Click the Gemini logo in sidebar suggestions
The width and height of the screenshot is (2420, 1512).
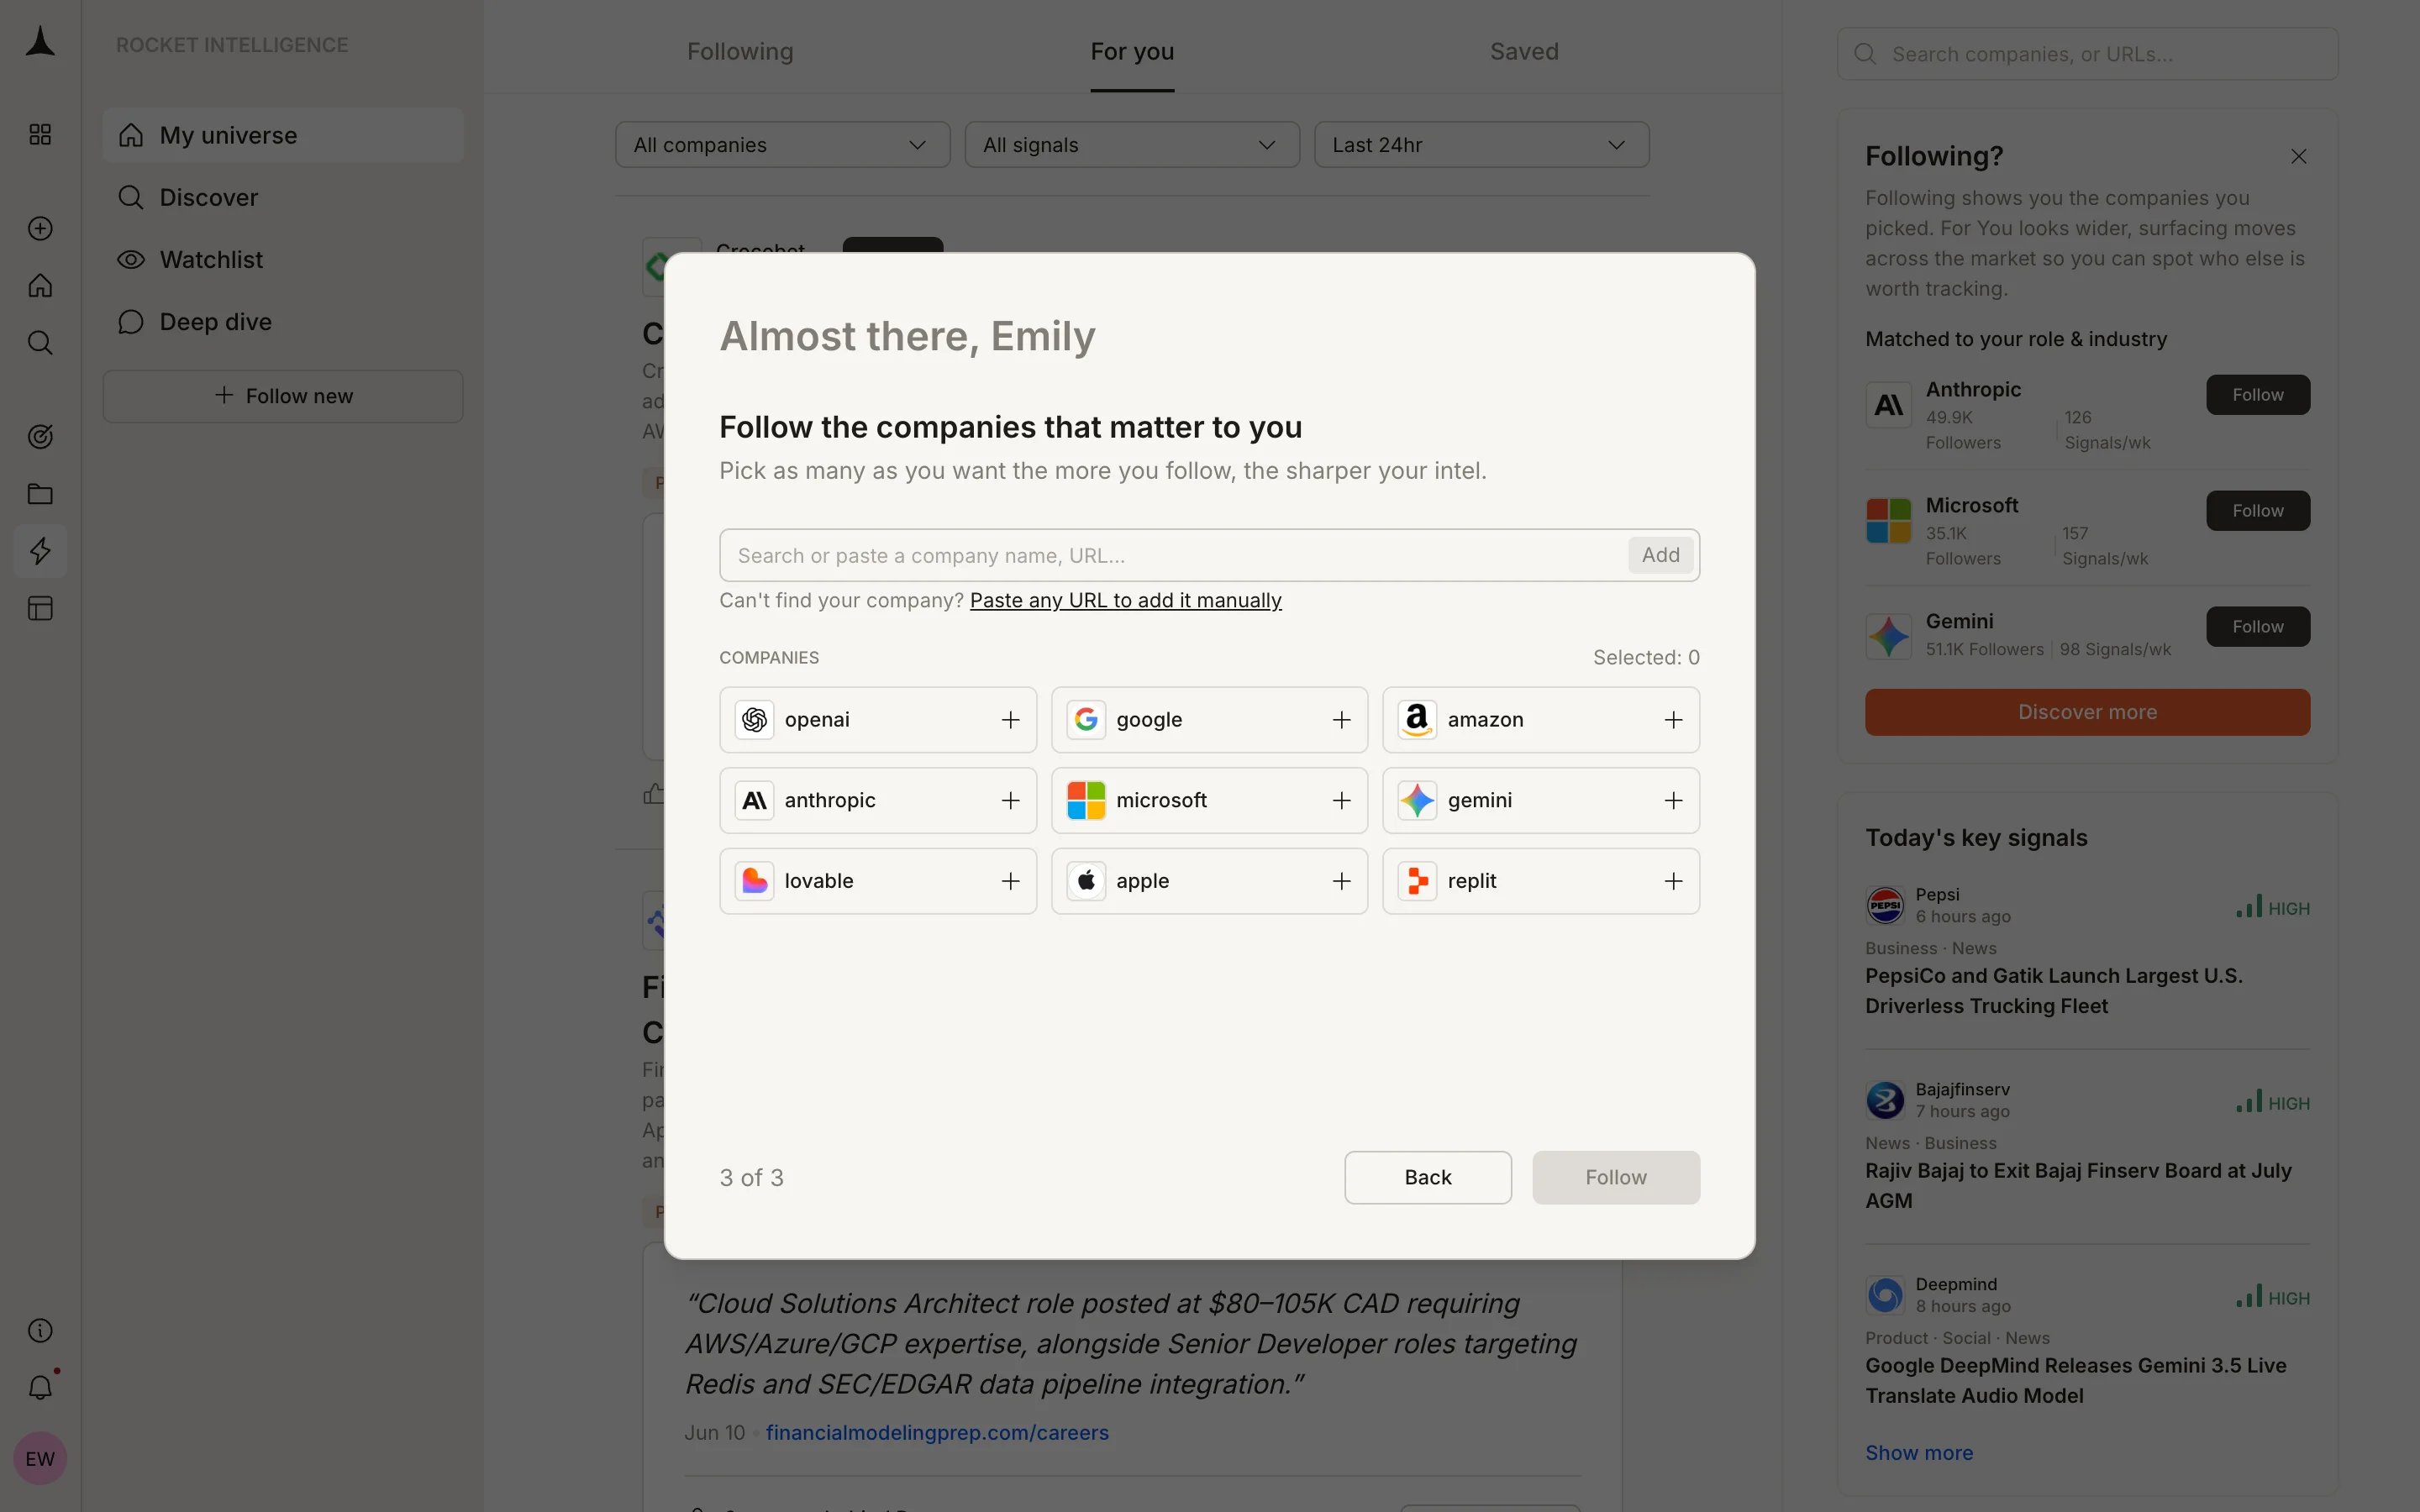coord(1888,636)
